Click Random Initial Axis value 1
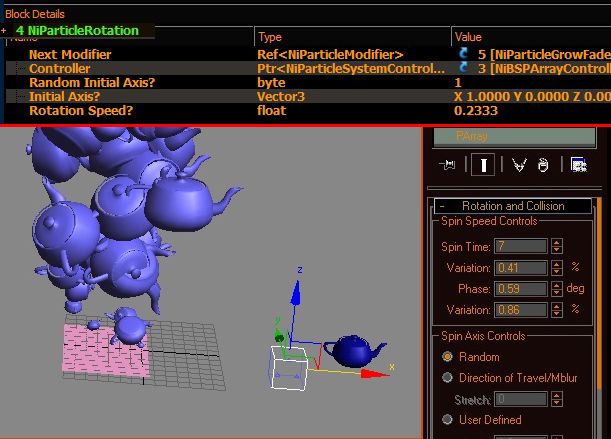The height and width of the screenshot is (439, 611). [458, 83]
